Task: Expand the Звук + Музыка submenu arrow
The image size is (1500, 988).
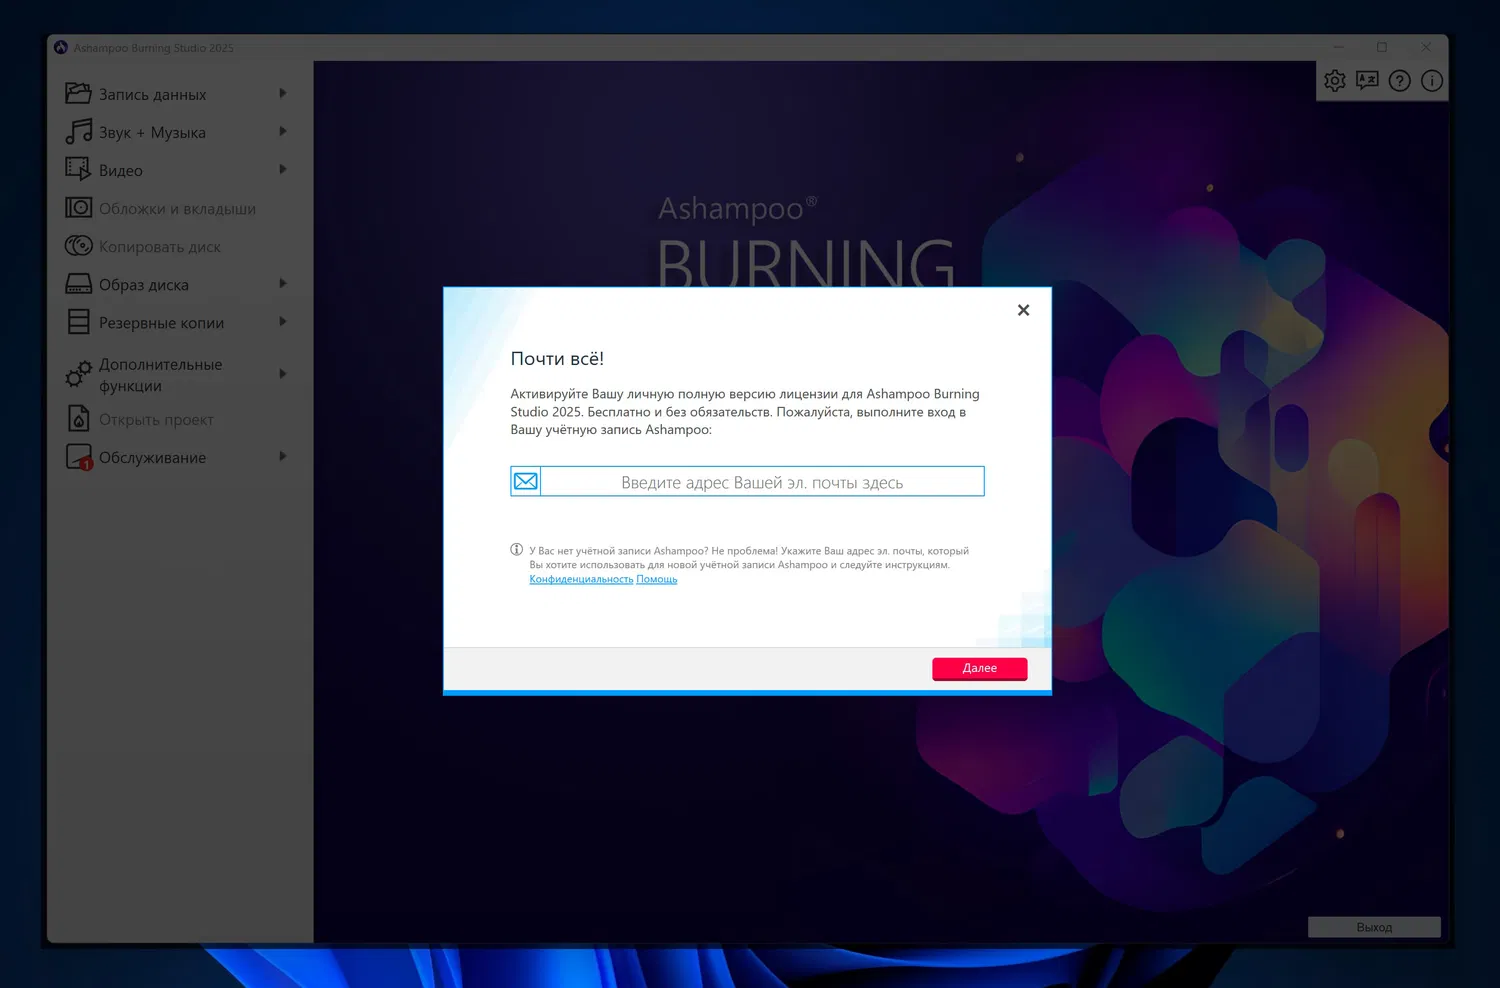Action: tap(283, 131)
